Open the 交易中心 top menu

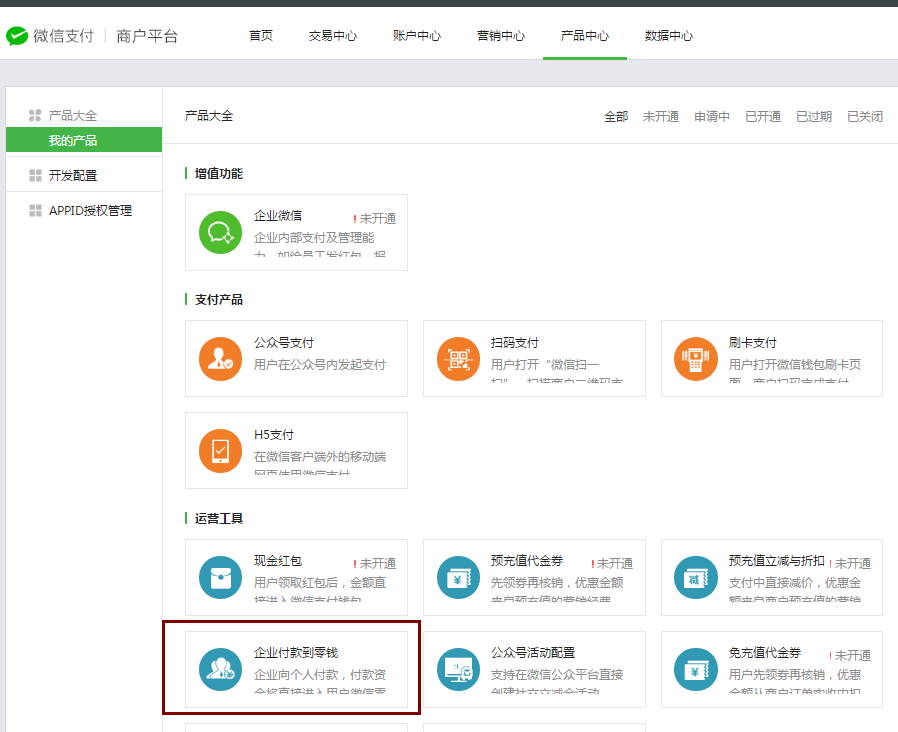point(333,36)
